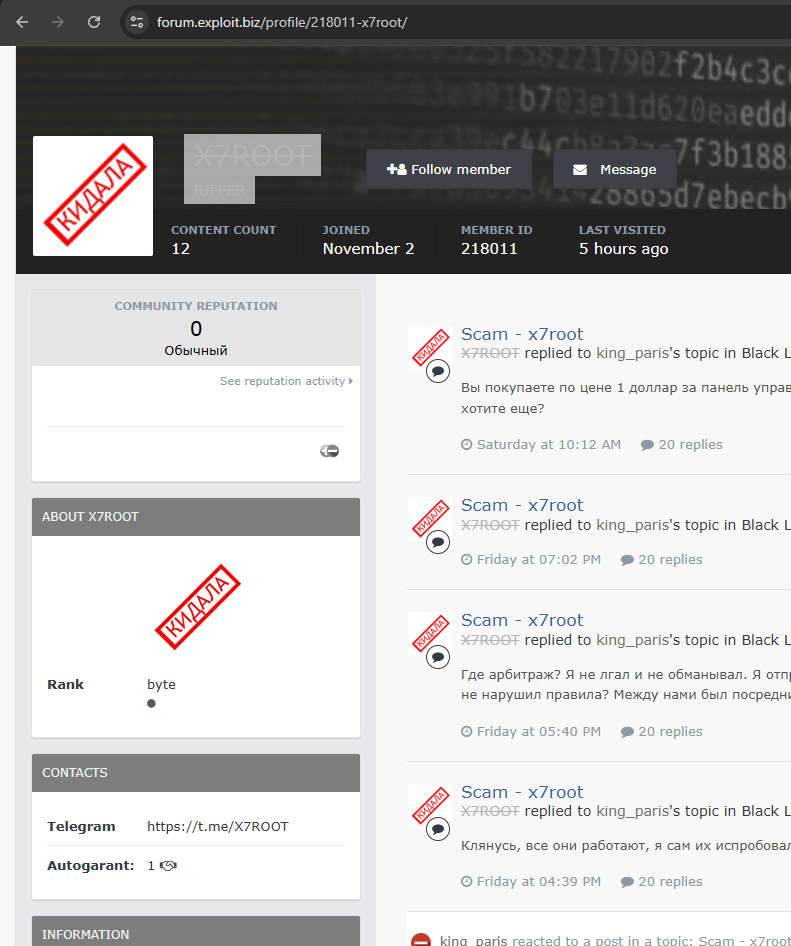Click king_paris in the Friday 05:40 PM entry
Viewport: 791px width, 946px height.
[632, 640]
